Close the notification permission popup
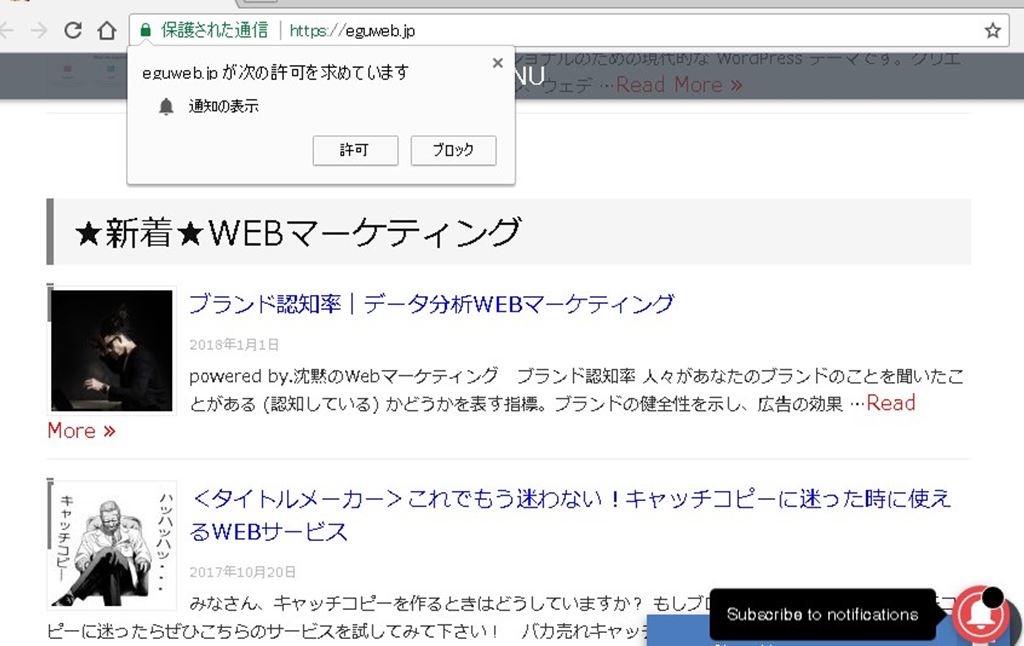This screenshot has width=1024, height=646. click(x=497, y=63)
